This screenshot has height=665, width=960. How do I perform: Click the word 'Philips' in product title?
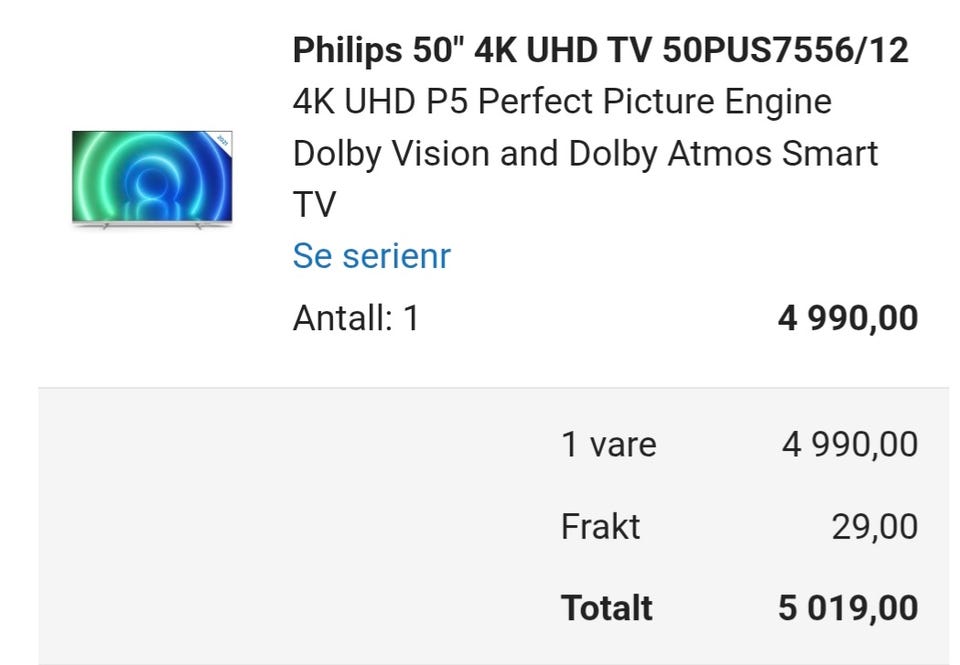click(x=347, y=51)
